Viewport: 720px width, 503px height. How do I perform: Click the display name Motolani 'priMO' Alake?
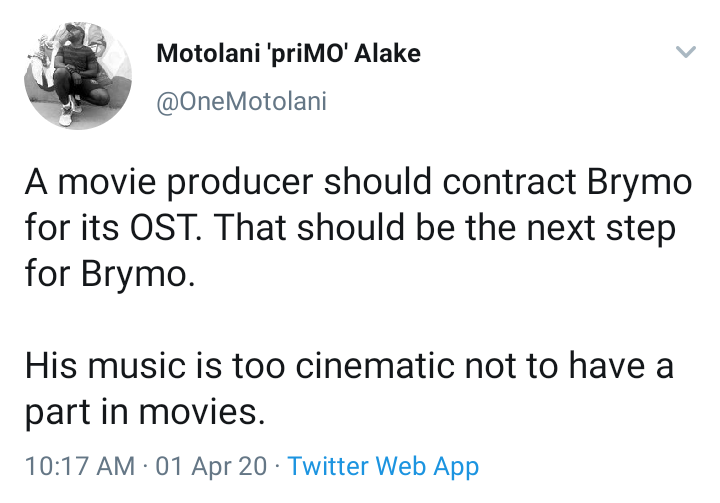(x=288, y=53)
